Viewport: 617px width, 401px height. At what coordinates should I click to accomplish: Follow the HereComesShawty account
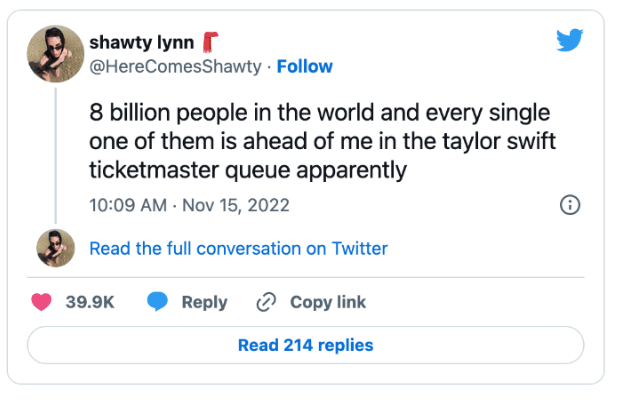(x=304, y=67)
